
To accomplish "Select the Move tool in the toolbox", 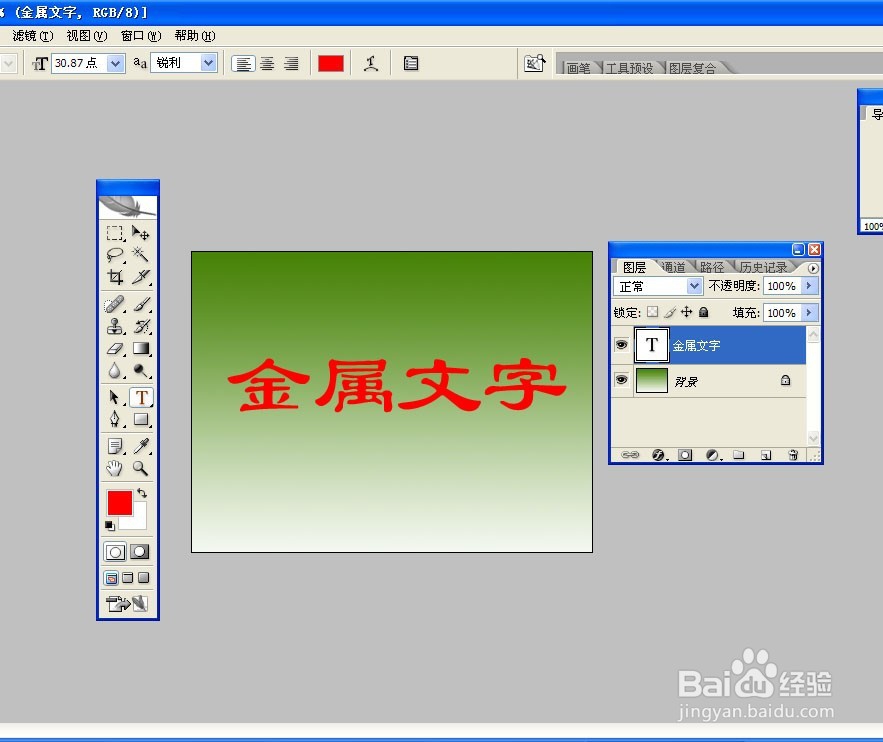I will tap(141, 233).
